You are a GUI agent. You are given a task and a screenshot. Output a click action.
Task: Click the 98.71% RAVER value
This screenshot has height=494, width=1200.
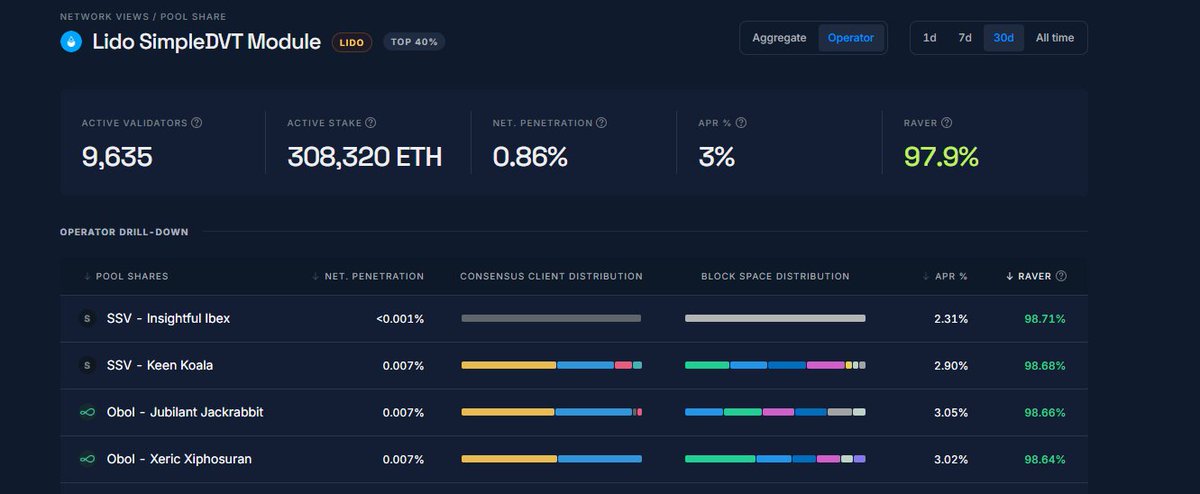[x=1045, y=319]
